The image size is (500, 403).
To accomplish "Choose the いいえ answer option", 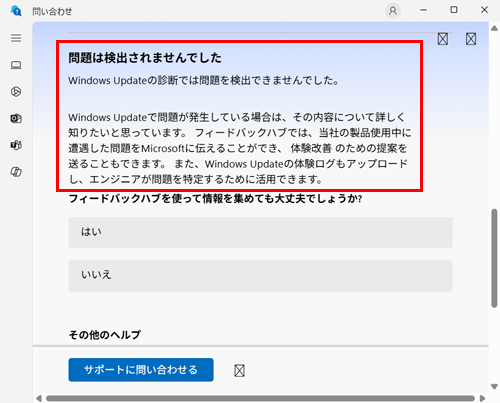I will [261, 276].
